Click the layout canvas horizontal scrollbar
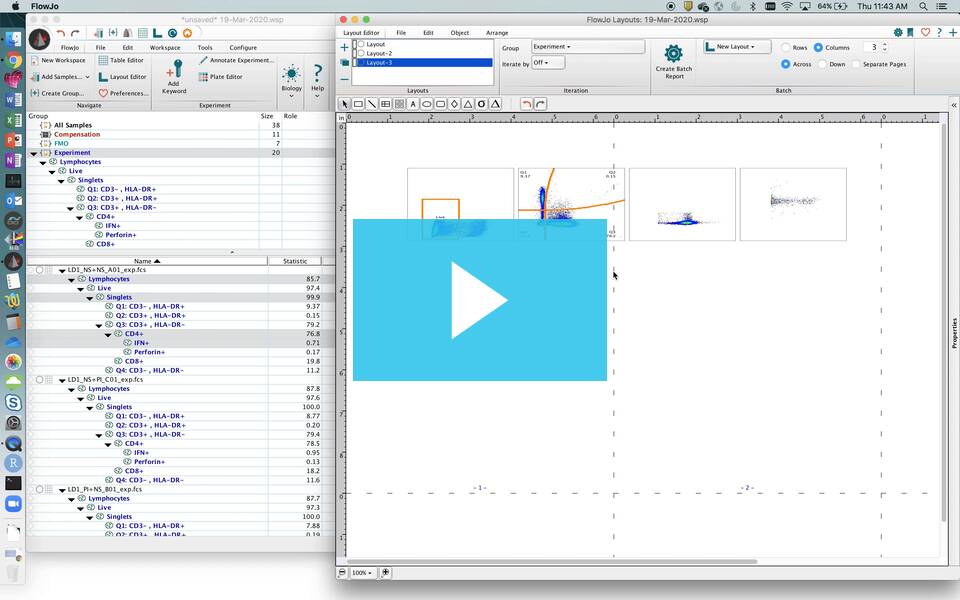This screenshot has width=960, height=600. 551,561
